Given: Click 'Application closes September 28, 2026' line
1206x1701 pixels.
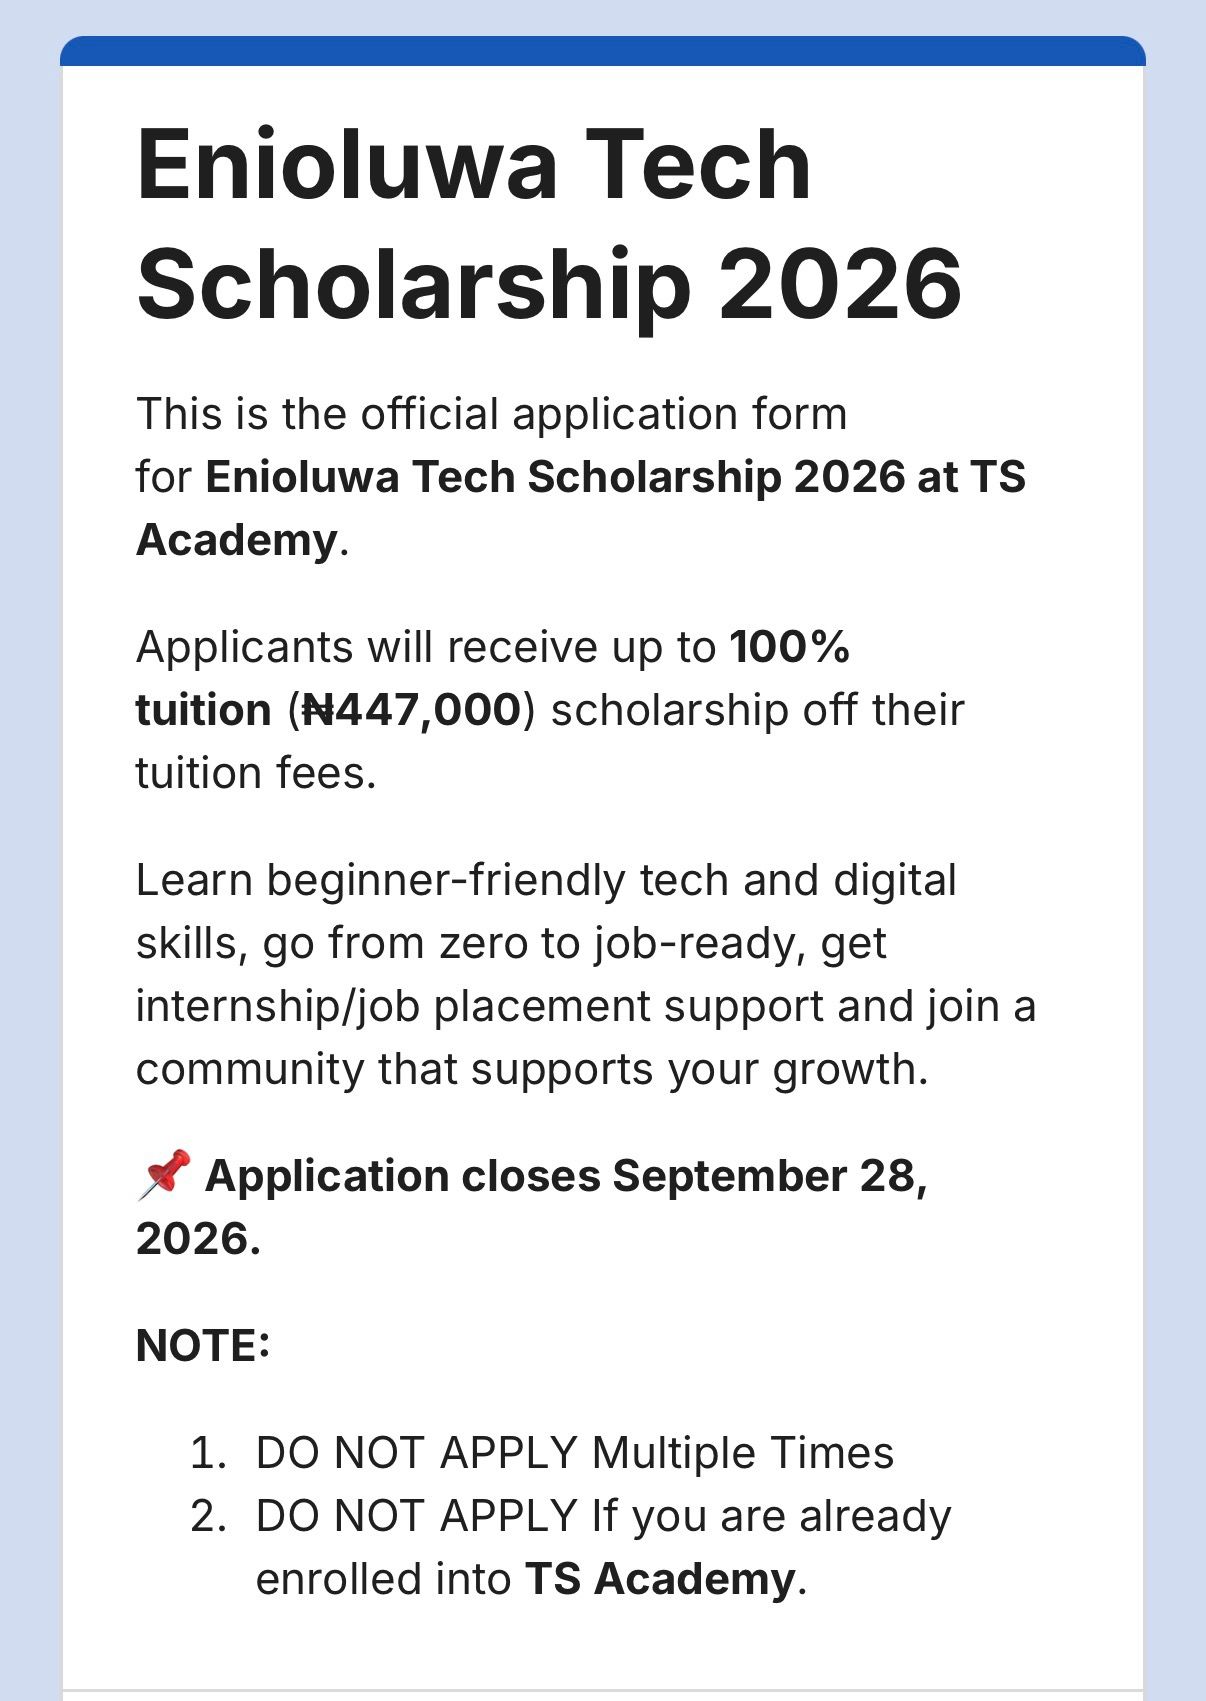Looking at the screenshot, I should pyautogui.click(x=532, y=1206).
